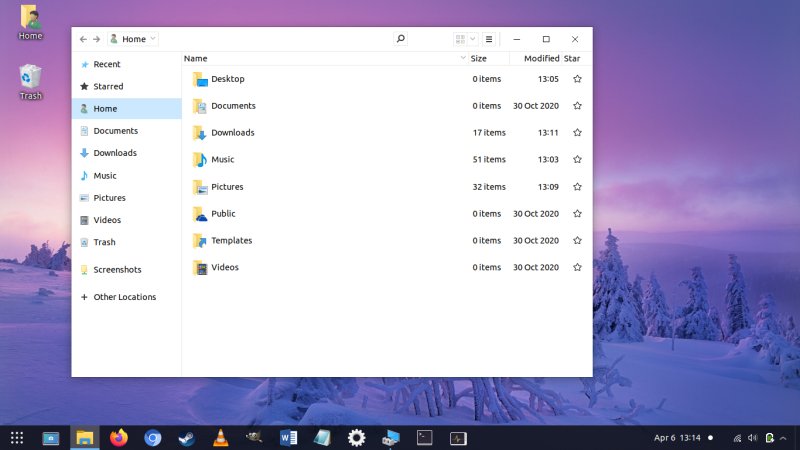Open the applications grid launcher
This screenshot has height=450, width=800.
[17, 438]
